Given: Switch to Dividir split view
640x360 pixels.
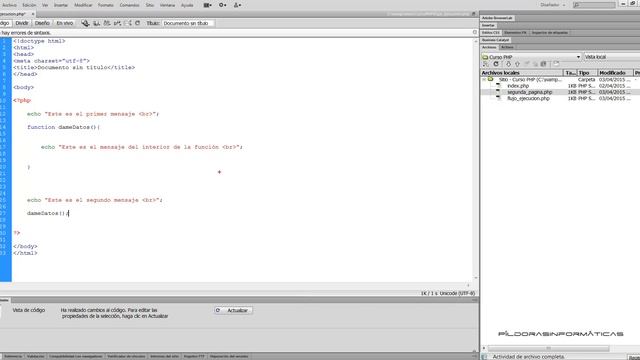Looking at the screenshot, I should click(22, 23).
